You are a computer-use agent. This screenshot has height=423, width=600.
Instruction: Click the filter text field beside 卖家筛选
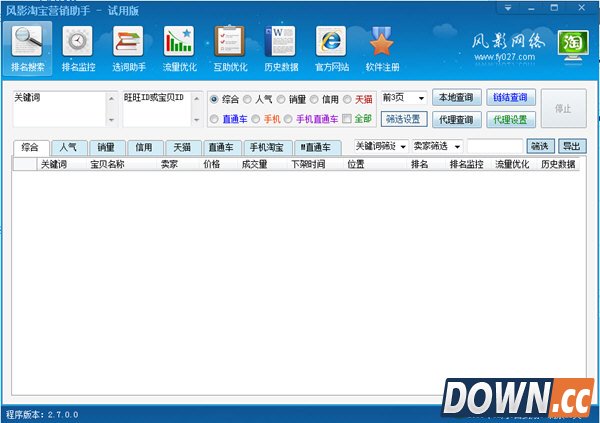[495, 147]
